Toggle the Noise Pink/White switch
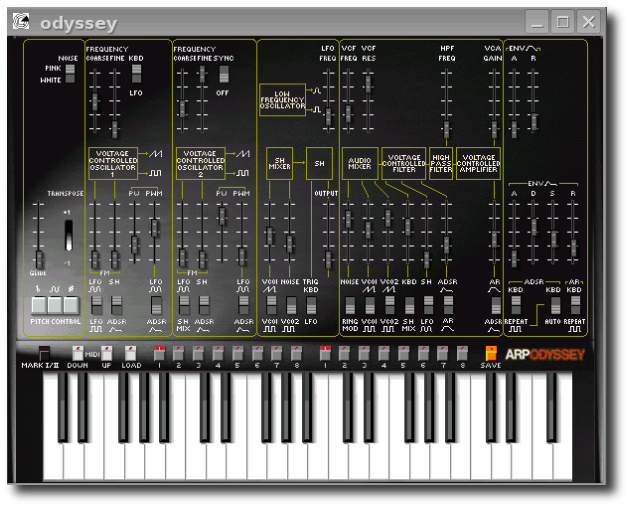630x508 pixels. pos(70,74)
